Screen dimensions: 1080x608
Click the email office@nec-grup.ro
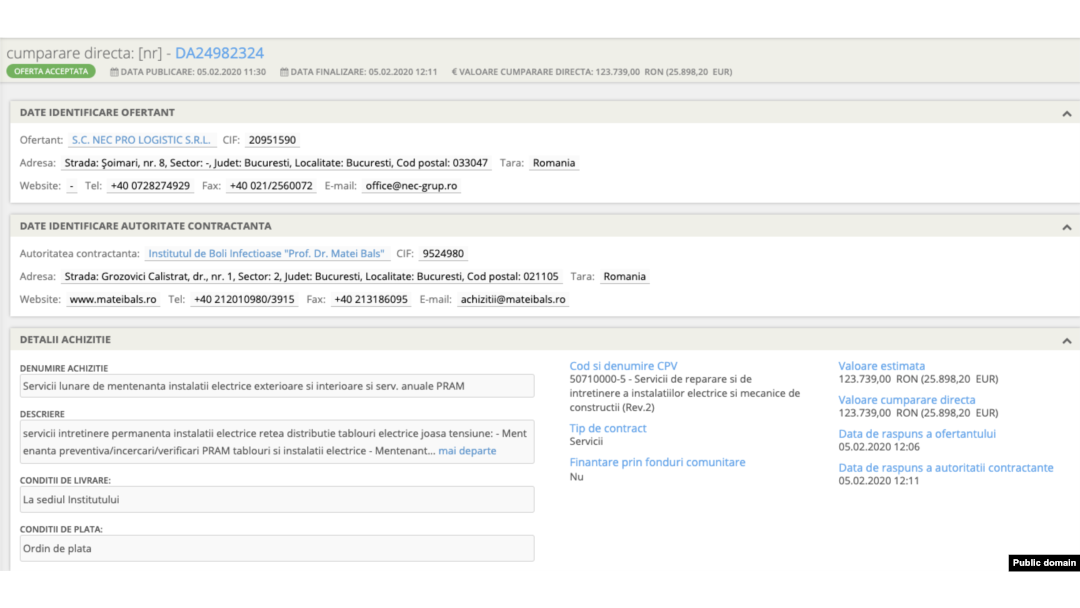(x=411, y=186)
